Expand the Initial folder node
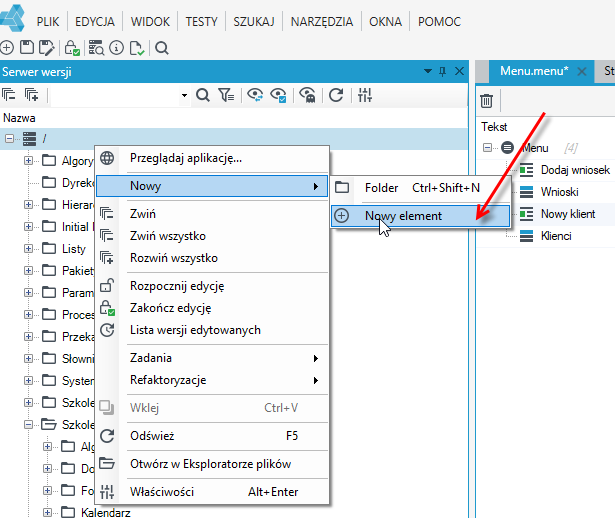 tap(28, 226)
